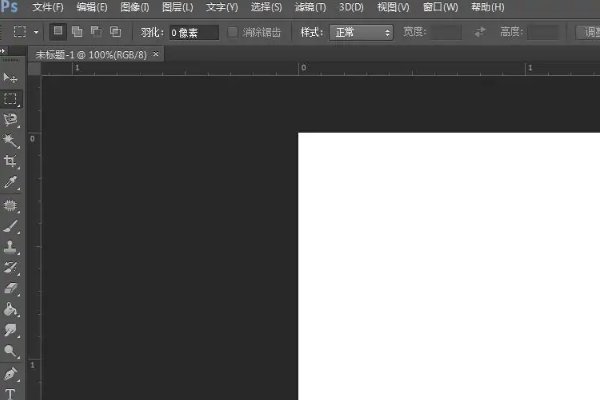Enable Intersect with Selection mode
The height and width of the screenshot is (400, 600).
tap(115, 32)
